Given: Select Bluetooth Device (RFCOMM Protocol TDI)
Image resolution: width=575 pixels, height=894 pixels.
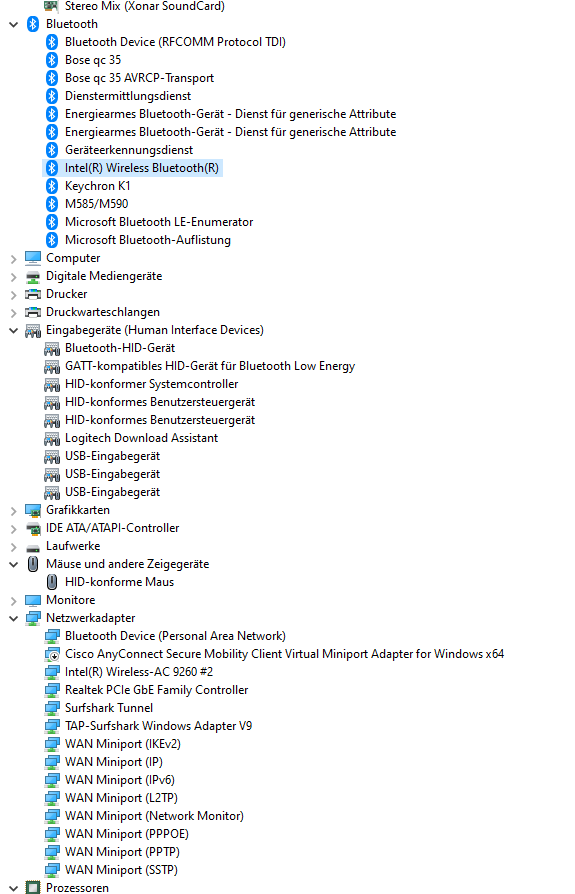Looking at the screenshot, I should click(175, 42).
